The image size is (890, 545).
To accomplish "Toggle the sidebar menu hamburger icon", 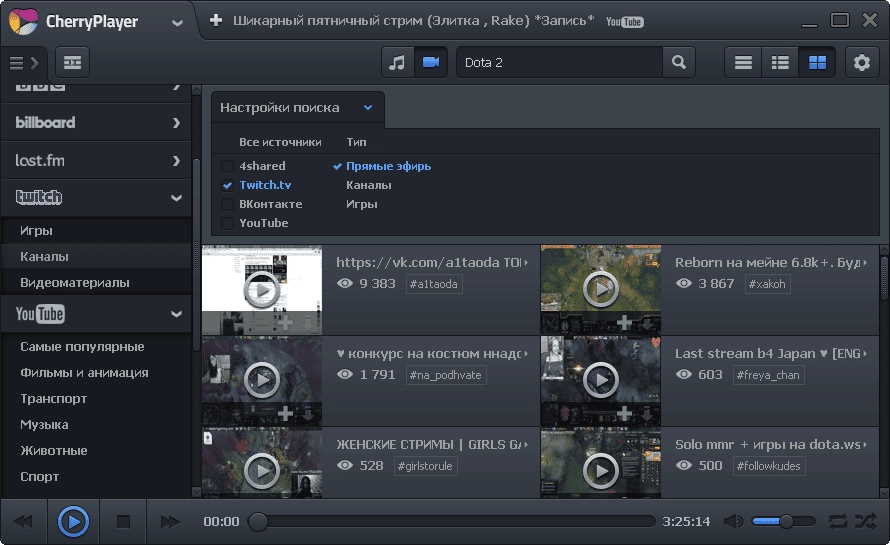I will (16, 62).
